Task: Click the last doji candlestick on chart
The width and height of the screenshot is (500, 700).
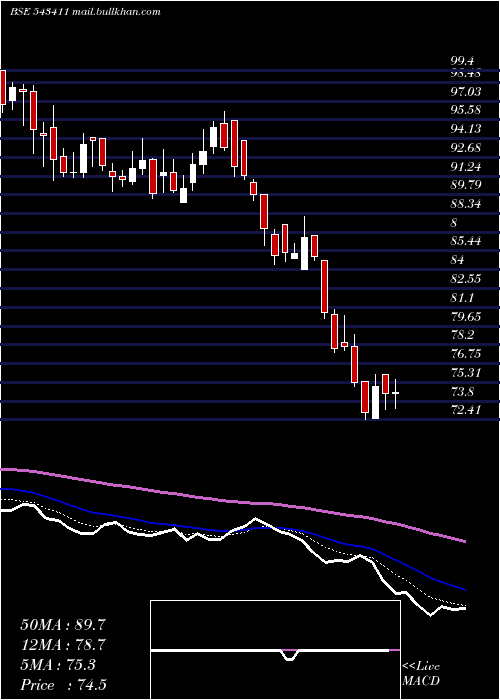Action: point(396,393)
